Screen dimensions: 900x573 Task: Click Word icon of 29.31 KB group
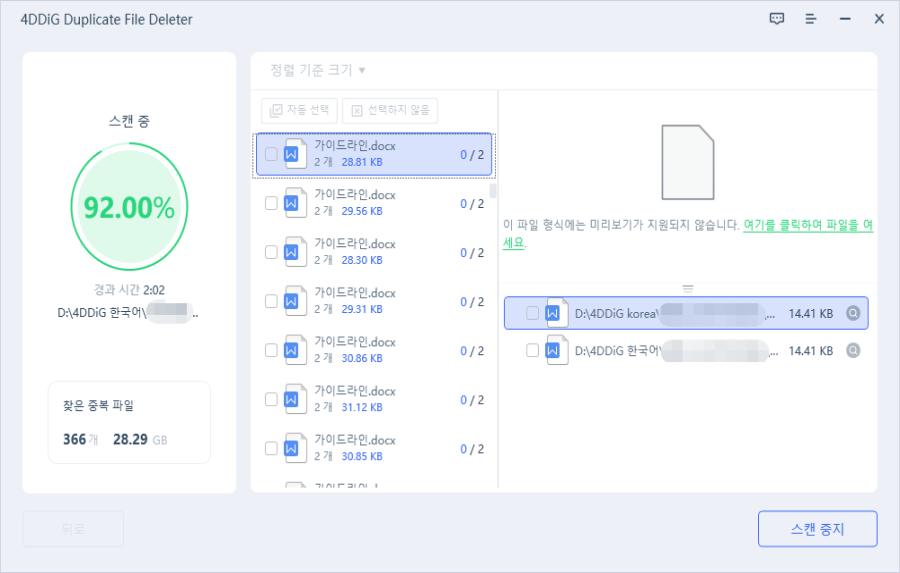[x=296, y=301]
